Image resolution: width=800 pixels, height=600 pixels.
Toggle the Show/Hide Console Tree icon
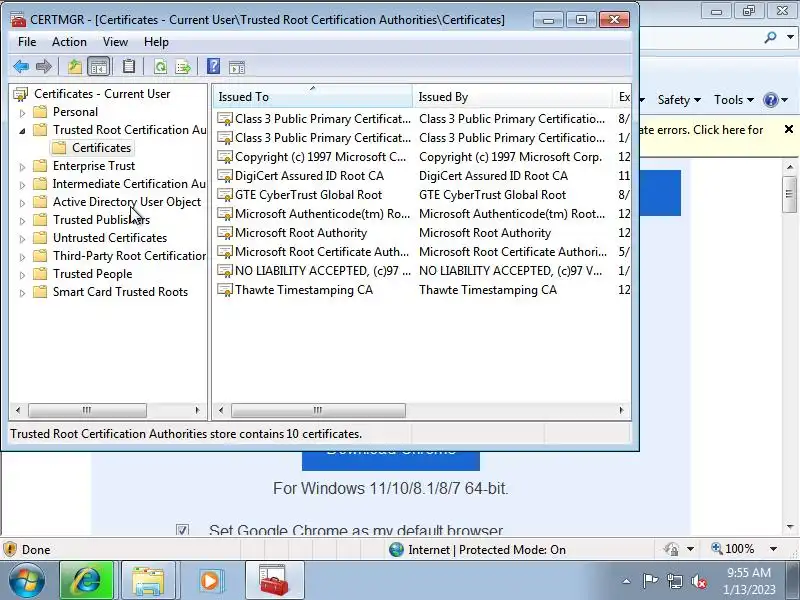coord(98,67)
